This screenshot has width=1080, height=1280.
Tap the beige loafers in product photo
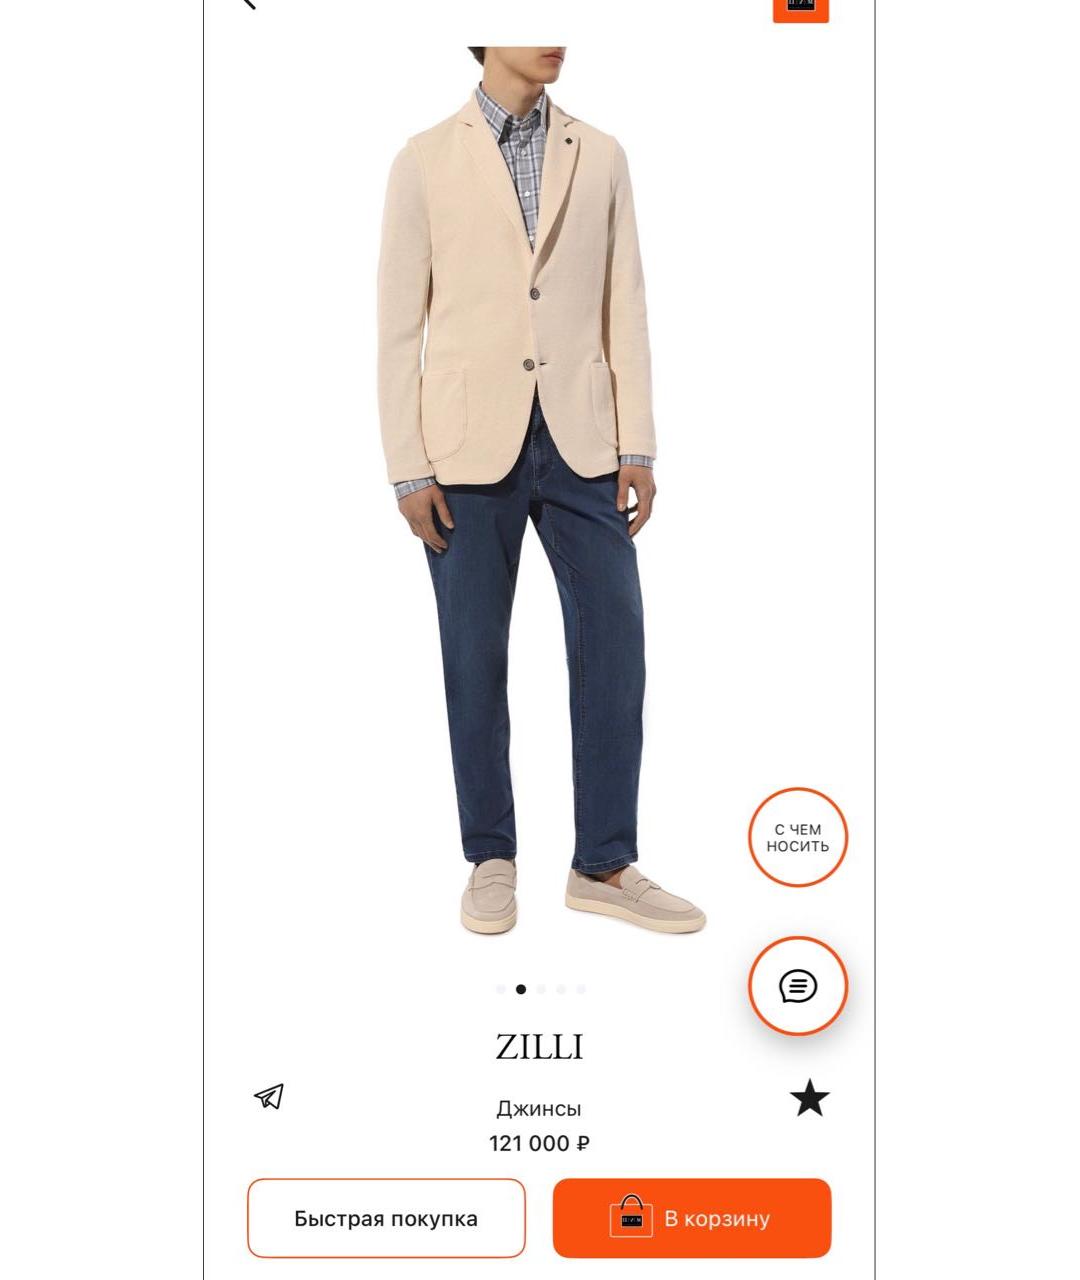[582, 897]
